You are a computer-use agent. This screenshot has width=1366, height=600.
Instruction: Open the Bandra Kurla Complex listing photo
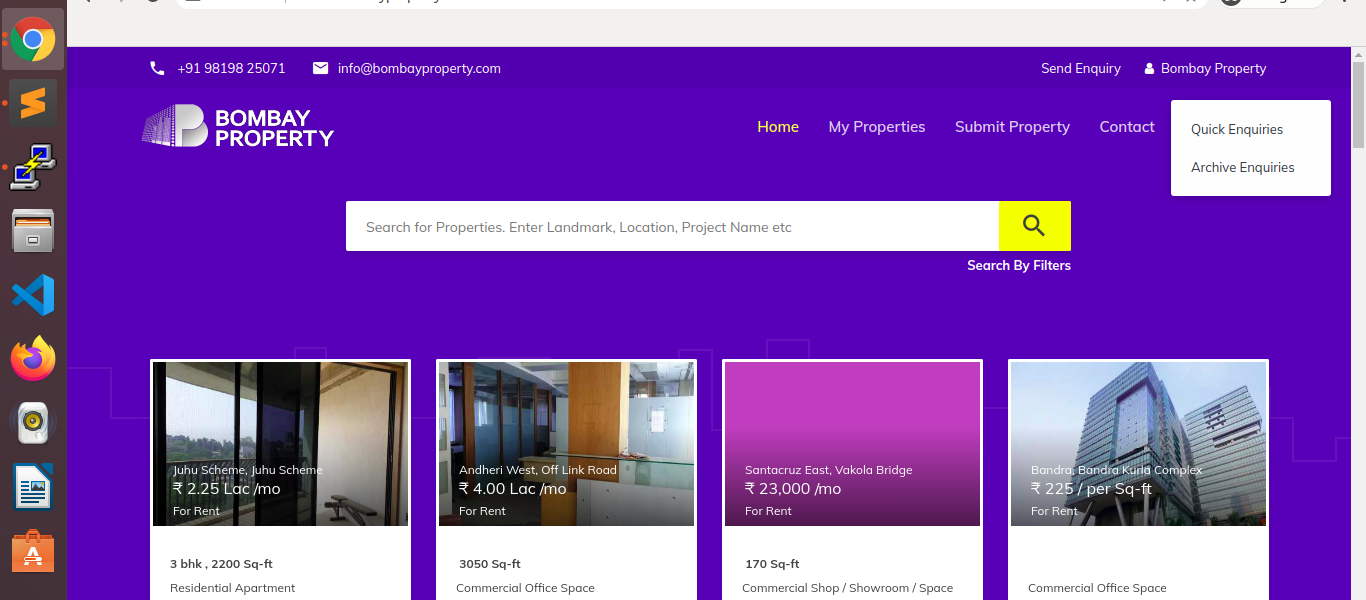point(1138,443)
